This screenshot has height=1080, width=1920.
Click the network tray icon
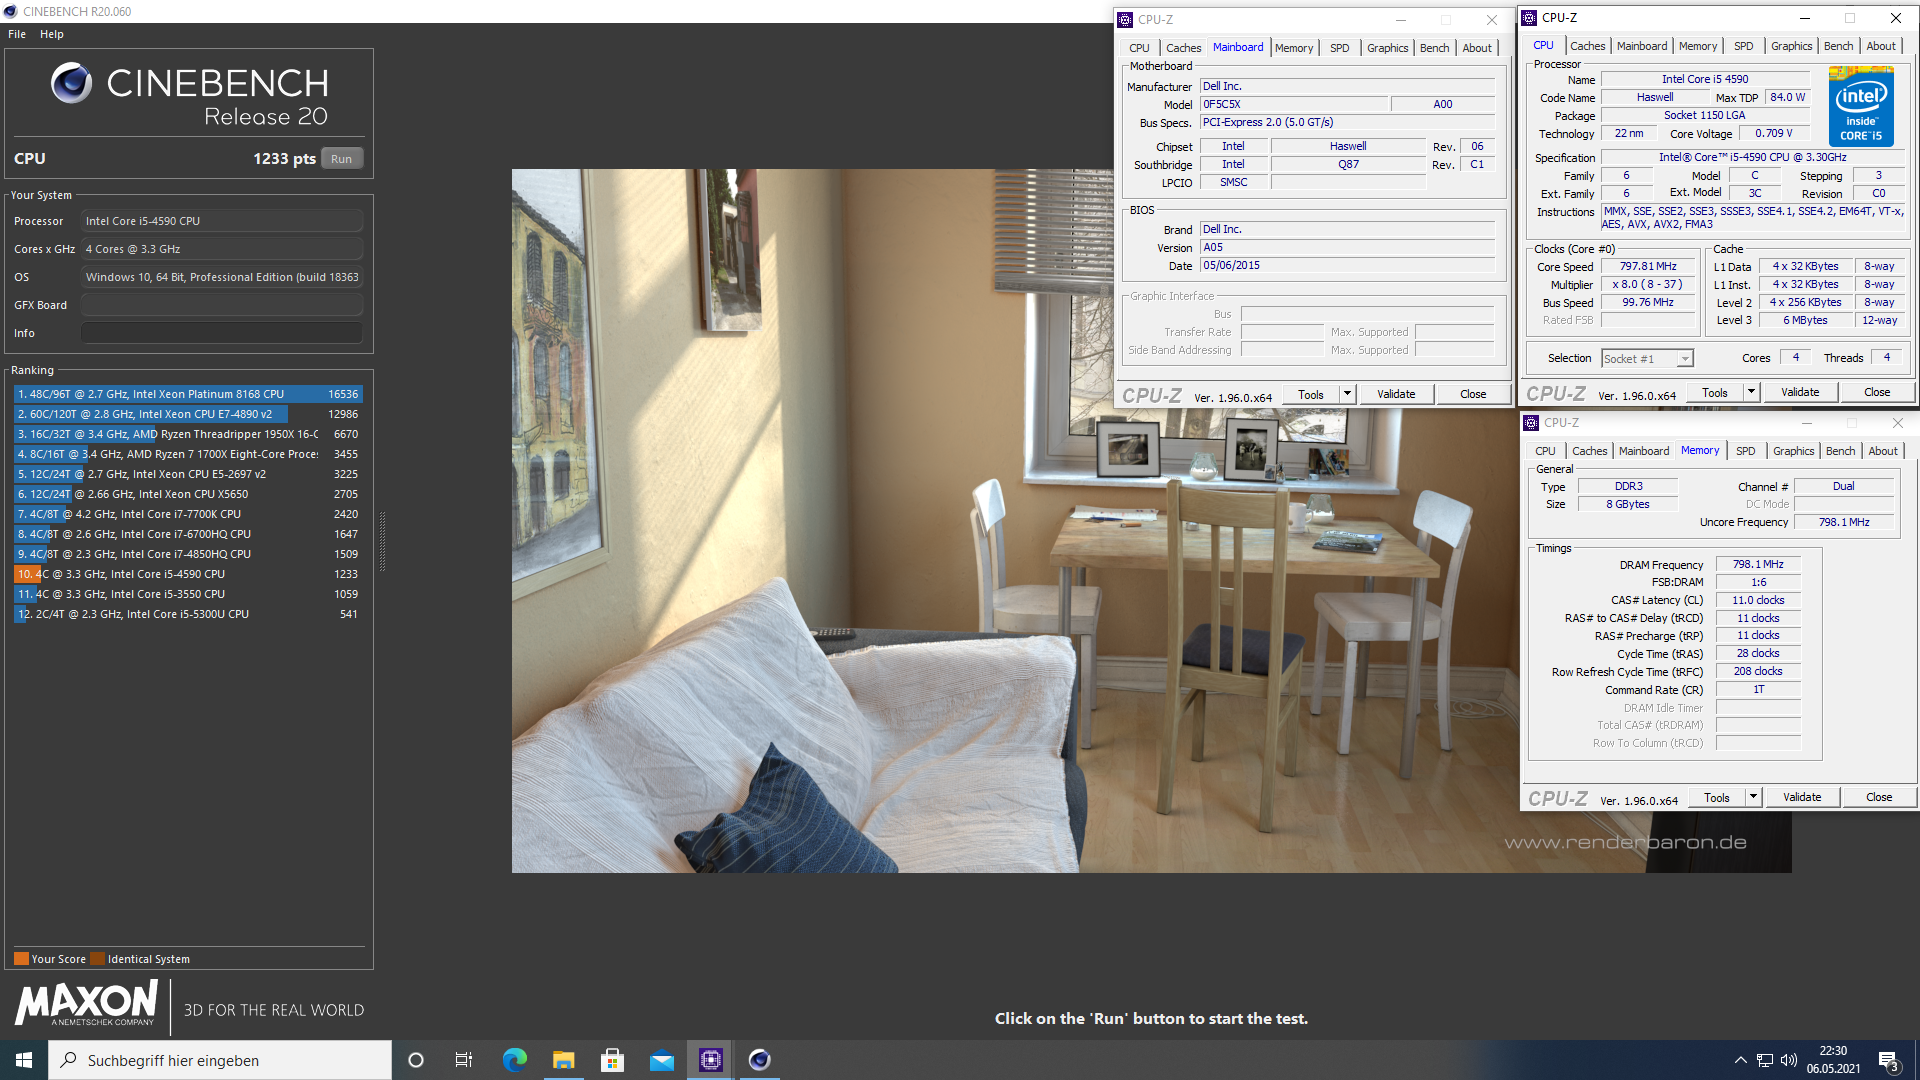(1765, 1060)
